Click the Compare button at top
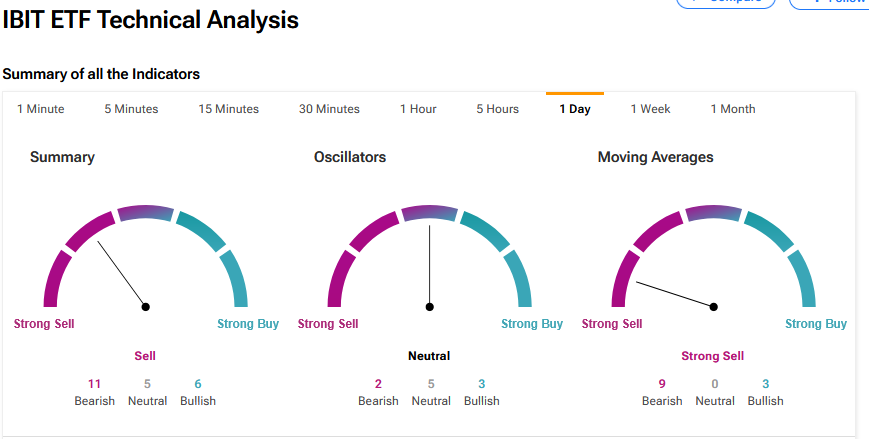Viewport: 869px width, 439px height. click(726, 3)
